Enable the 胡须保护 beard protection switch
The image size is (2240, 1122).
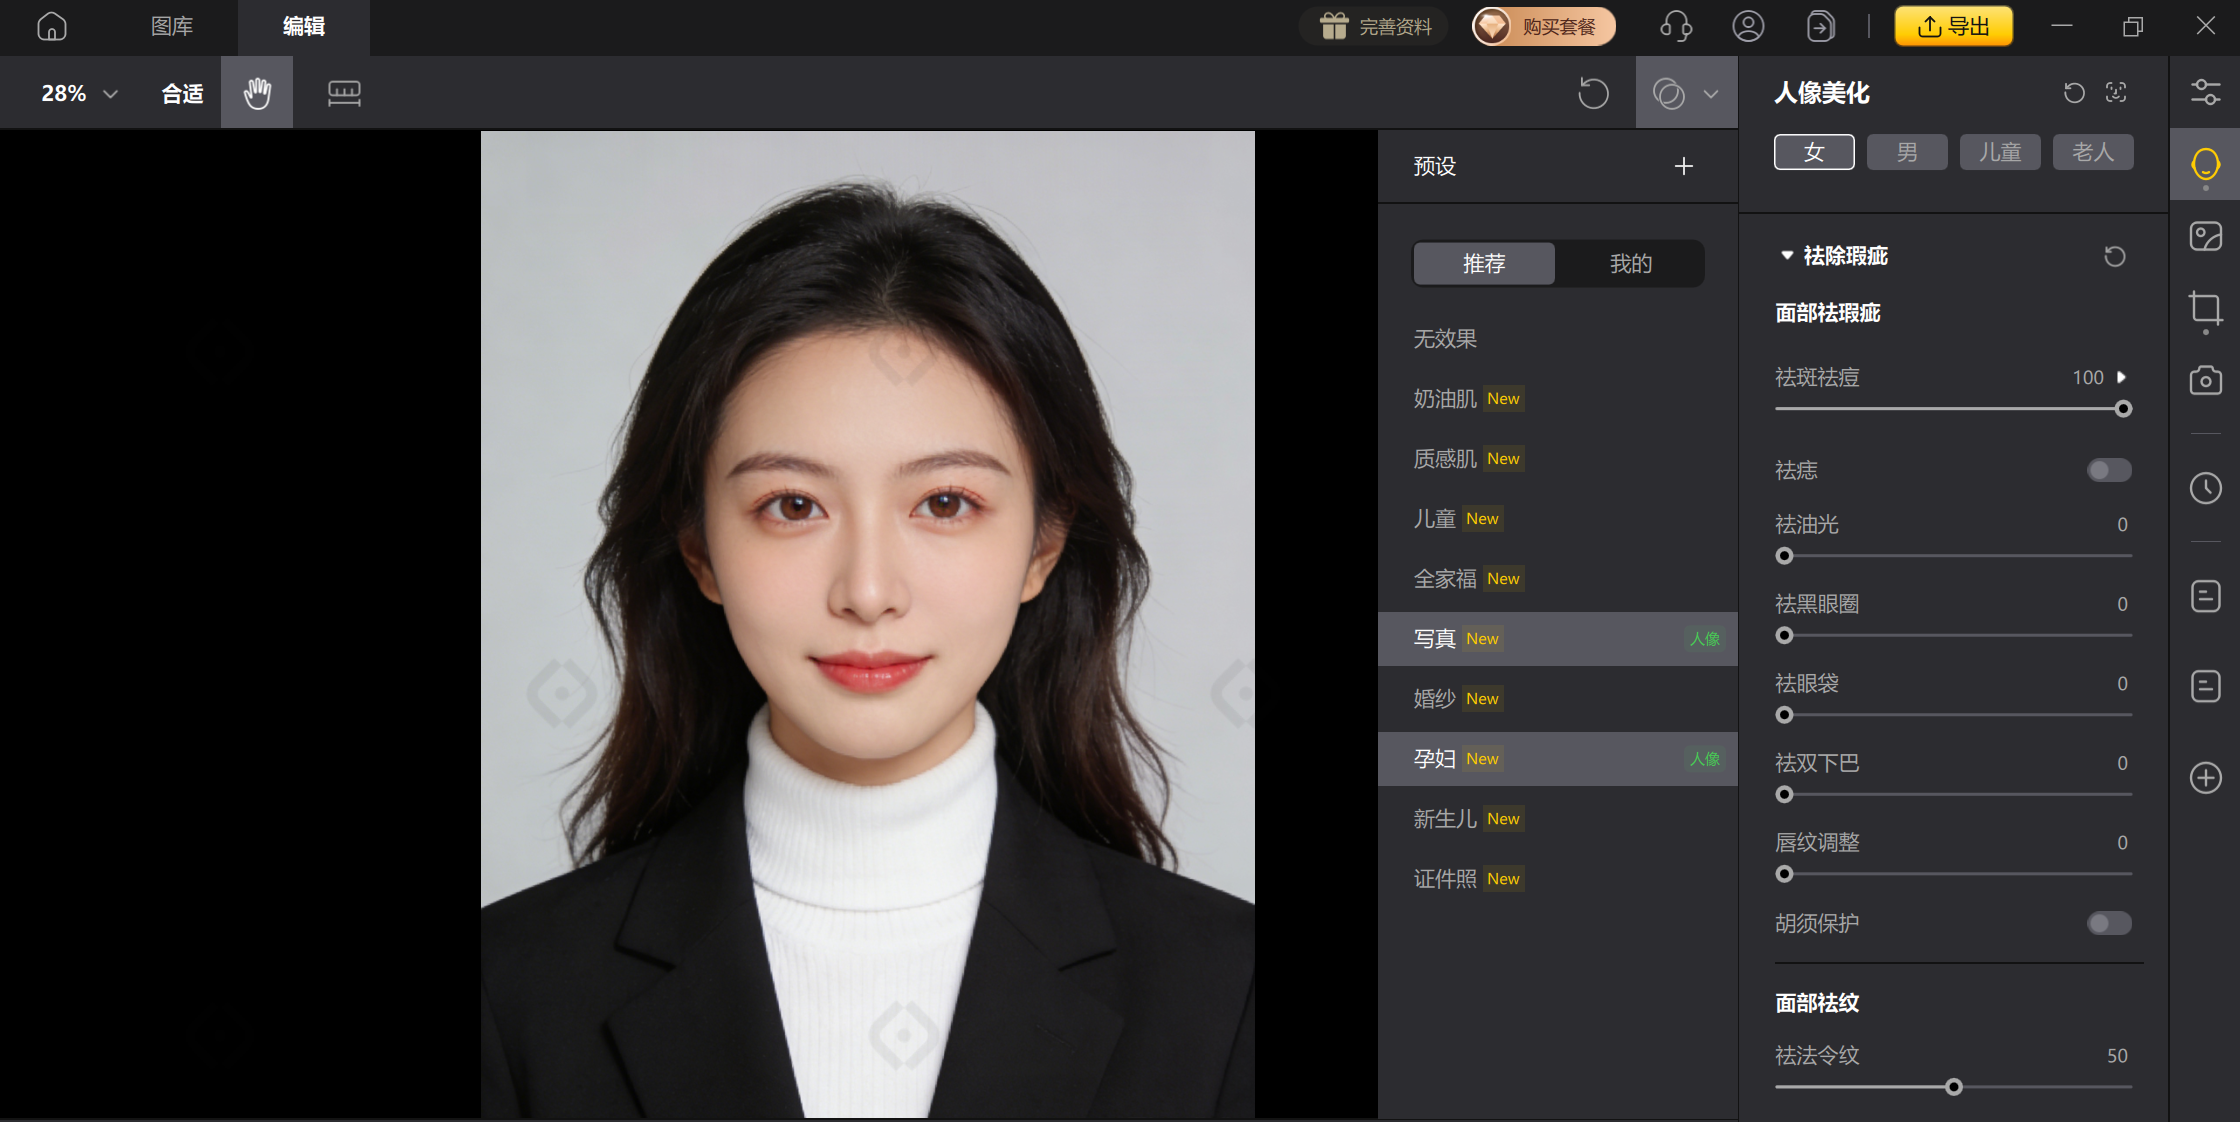pyautogui.click(x=2108, y=923)
